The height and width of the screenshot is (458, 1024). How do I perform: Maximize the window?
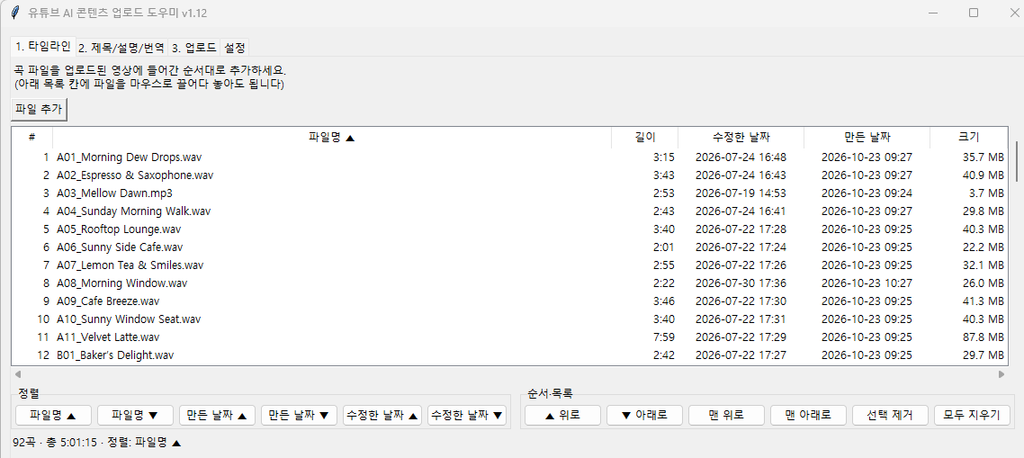[x=973, y=12]
